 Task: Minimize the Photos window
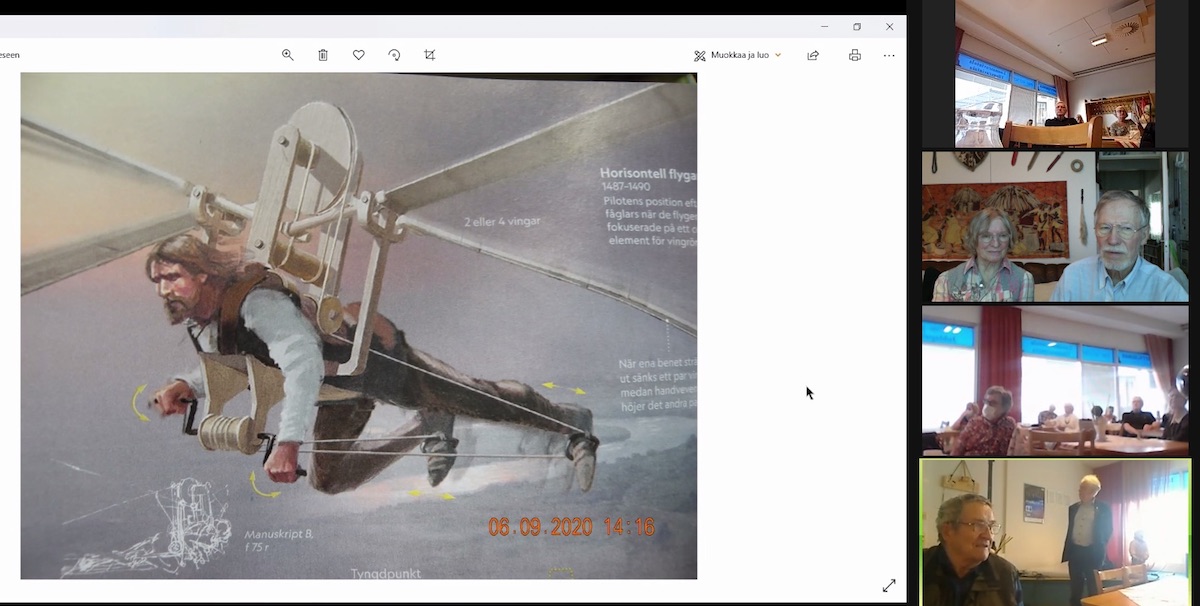point(824,27)
